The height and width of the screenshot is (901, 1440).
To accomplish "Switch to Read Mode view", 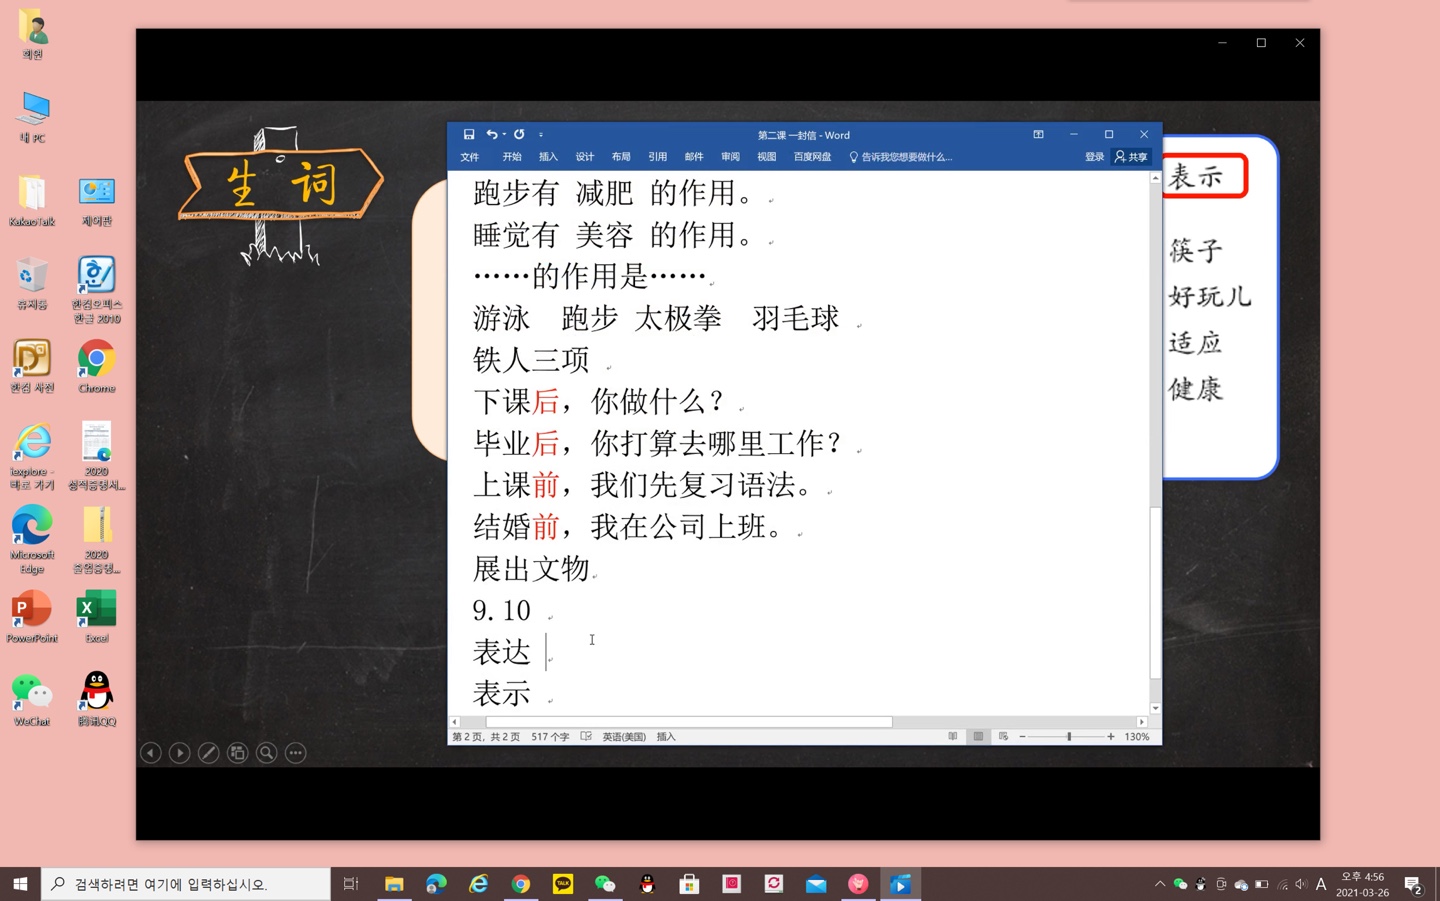I will click(x=952, y=737).
